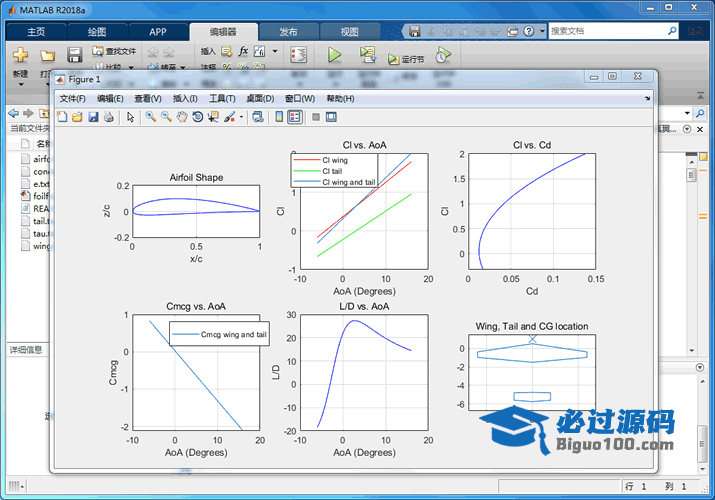Select the Rotate 3D tool

[198, 117]
